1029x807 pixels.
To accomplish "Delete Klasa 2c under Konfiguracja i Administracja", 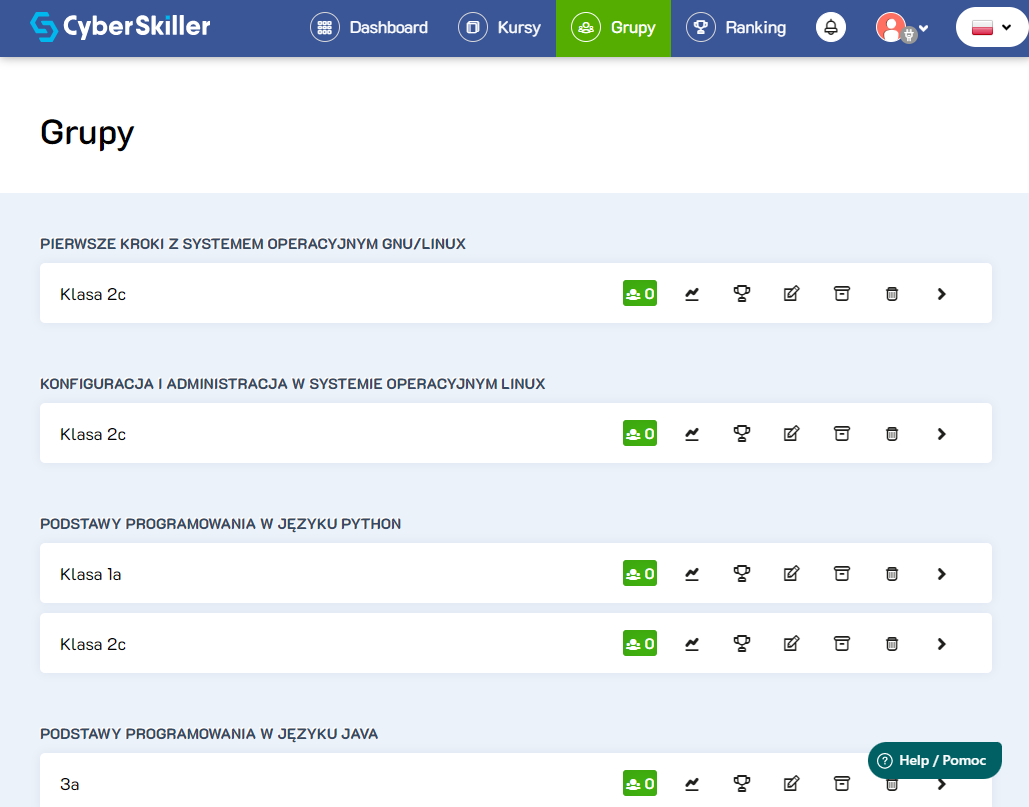I will [x=892, y=434].
